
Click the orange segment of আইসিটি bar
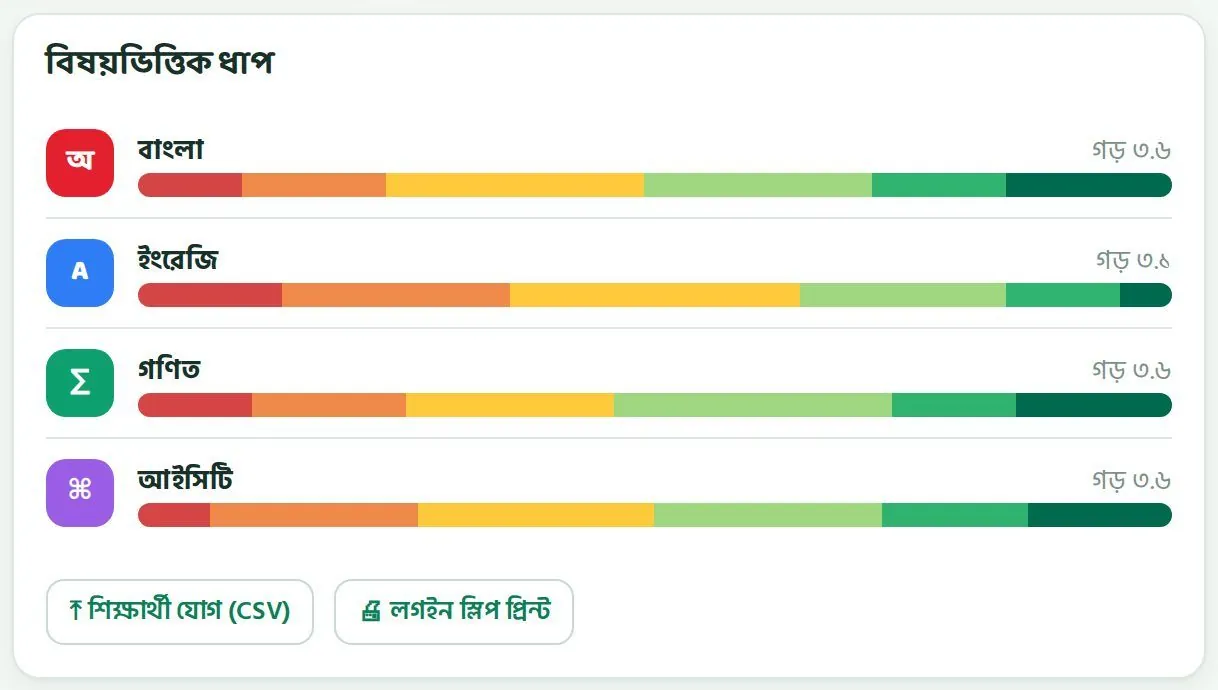point(314,515)
